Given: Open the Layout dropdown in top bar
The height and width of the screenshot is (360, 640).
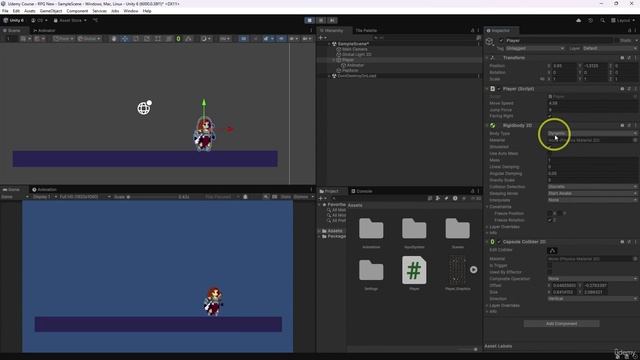Looking at the screenshot, I should pos(623,20).
